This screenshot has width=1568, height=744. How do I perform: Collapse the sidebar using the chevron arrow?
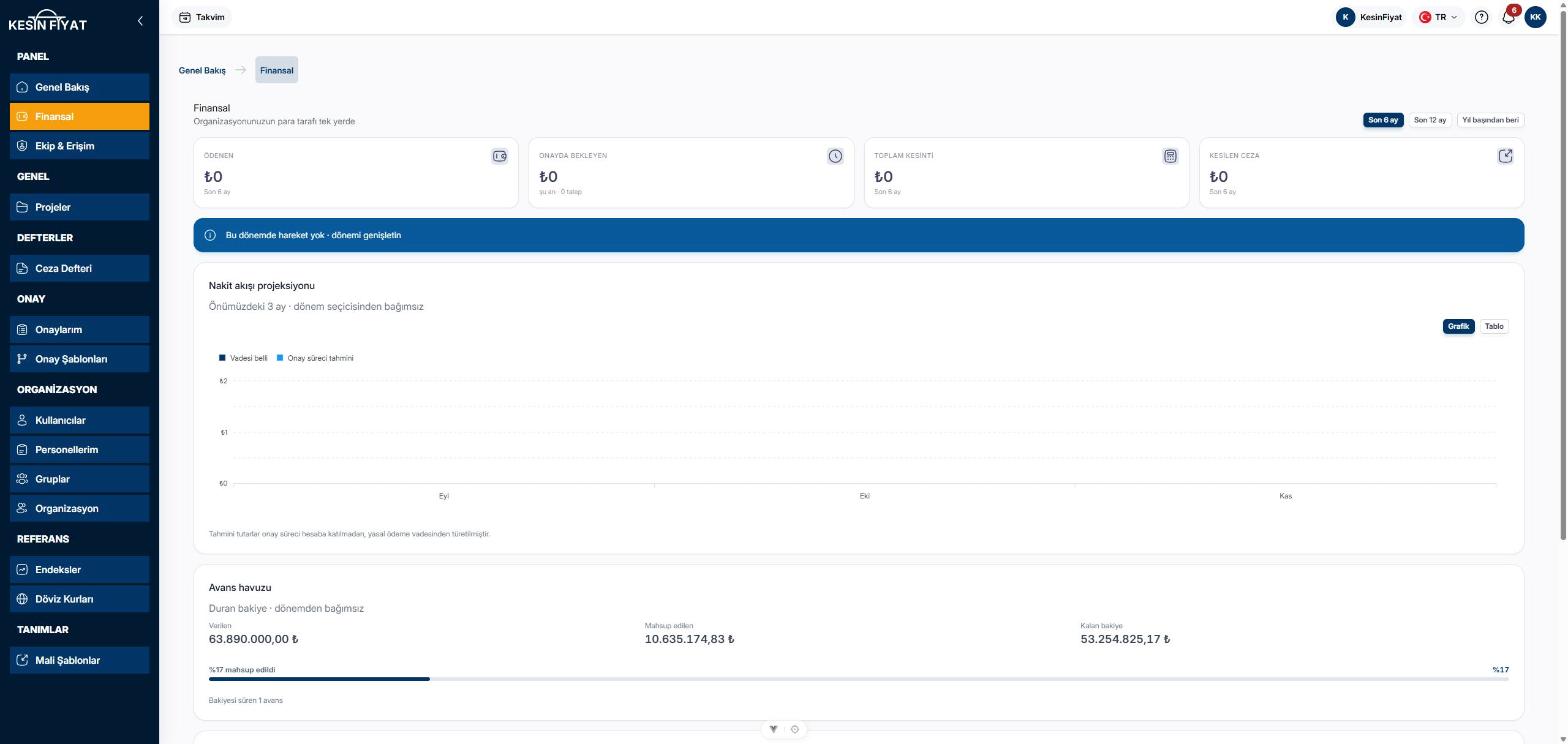[x=140, y=20]
